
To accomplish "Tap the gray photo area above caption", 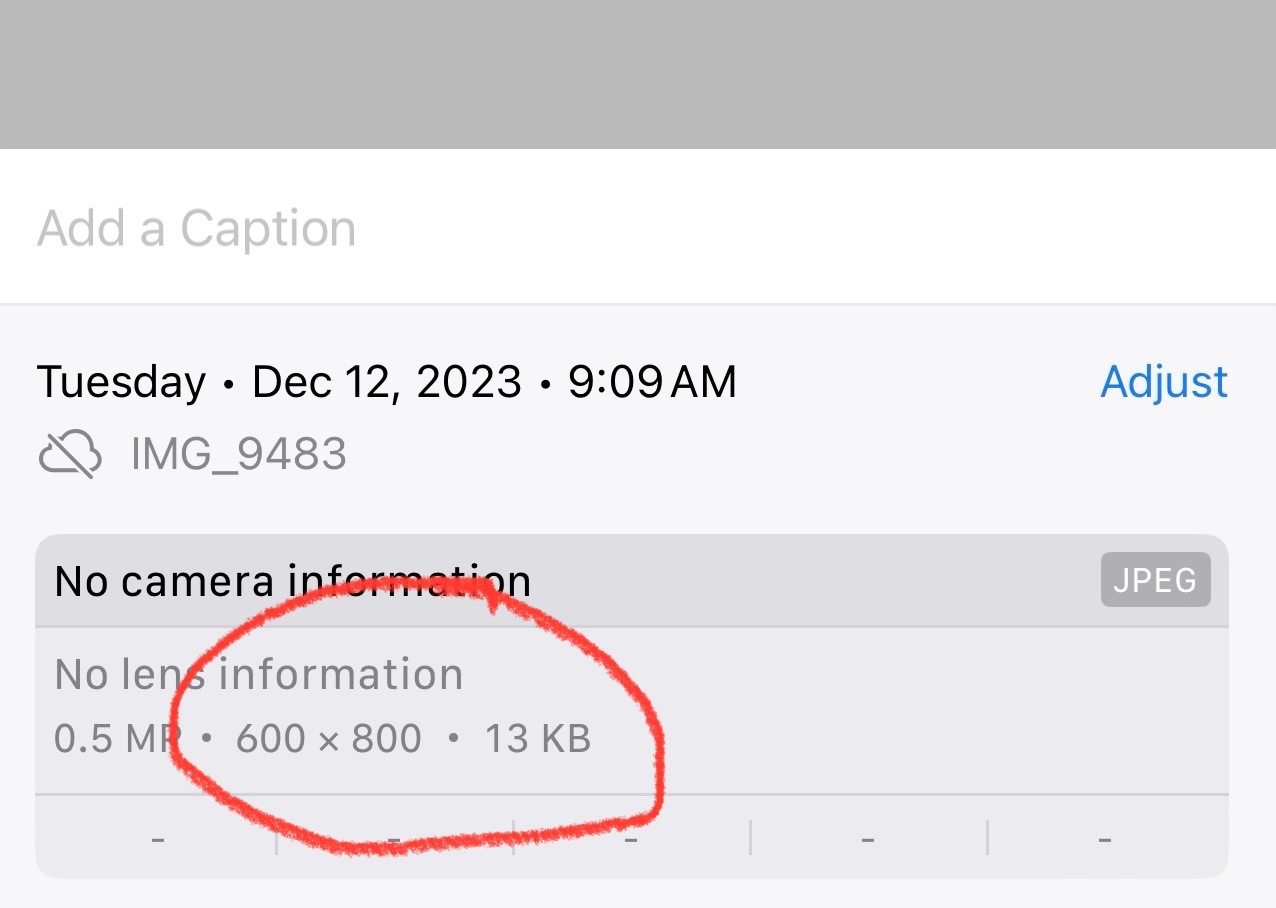I will coord(638,74).
